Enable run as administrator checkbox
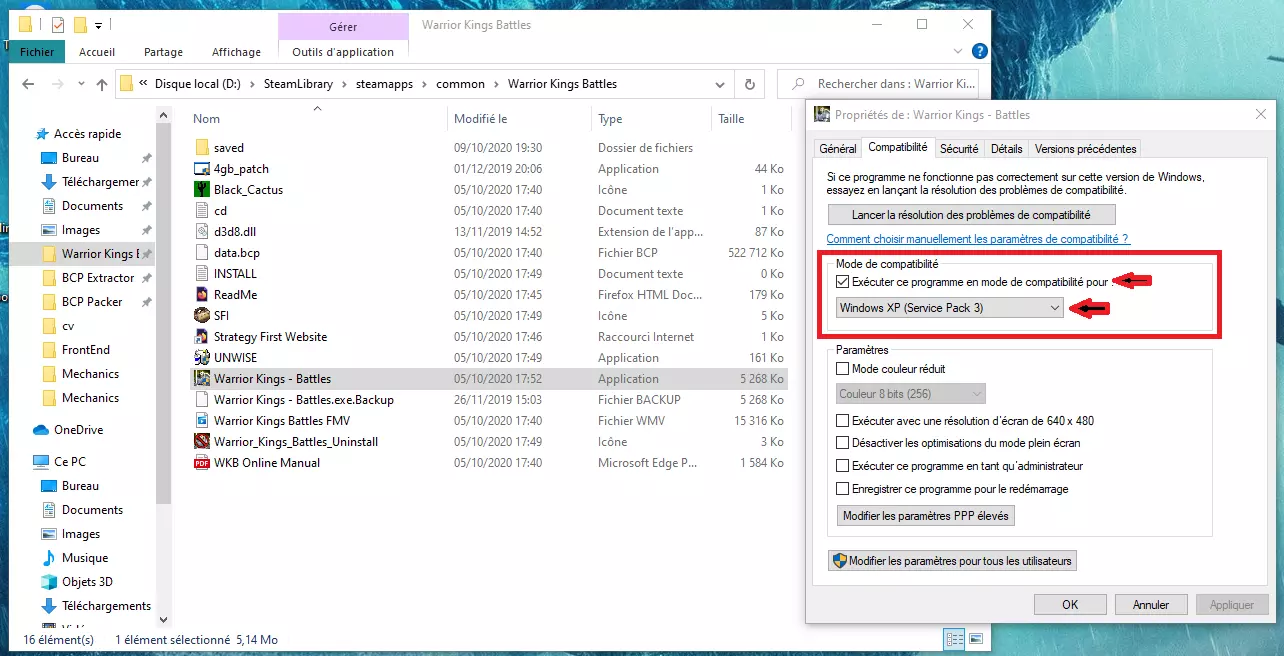 click(842, 466)
